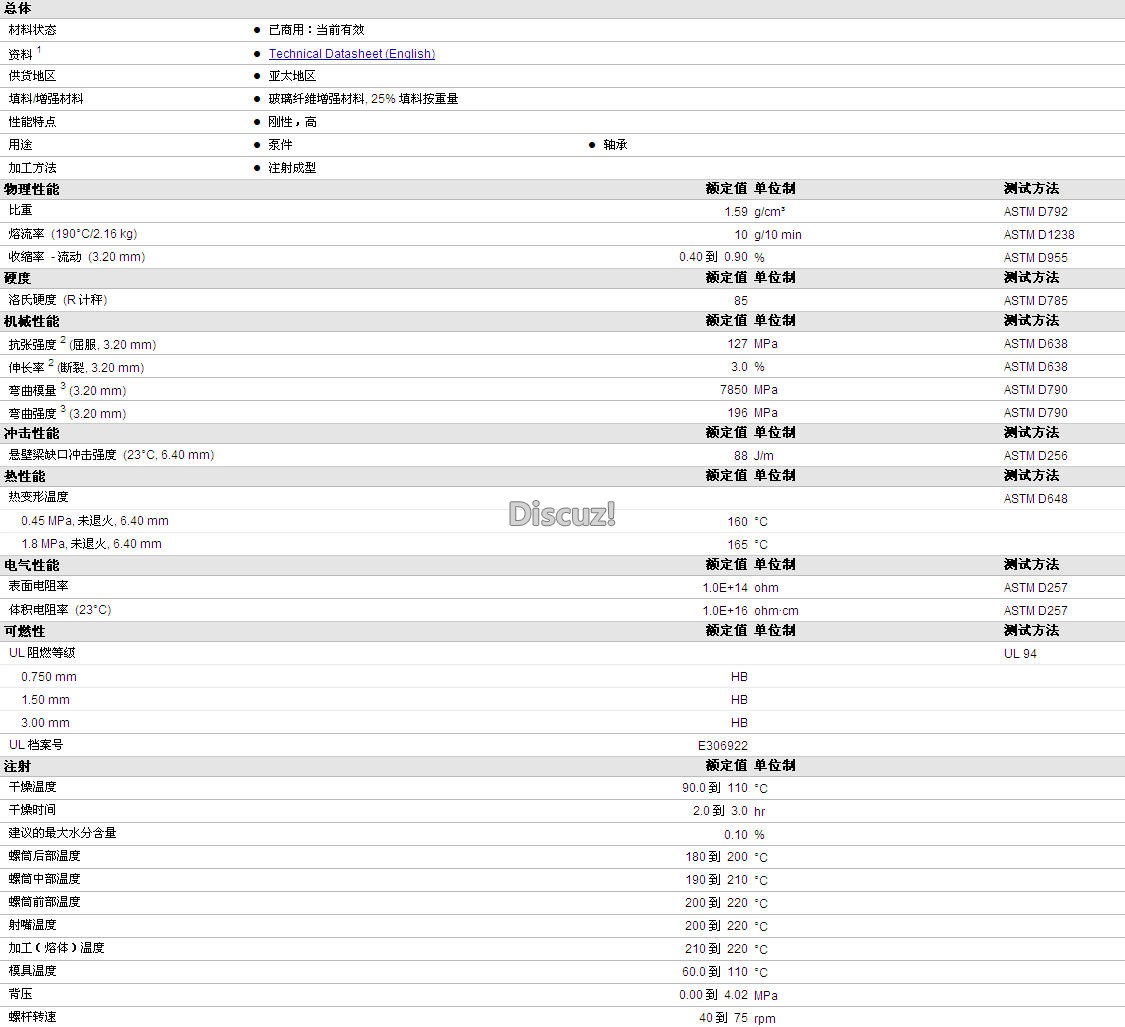Image resolution: width=1125 pixels, height=1027 pixels.
Task: Select the 注射成型 processing method
Action: [292, 168]
